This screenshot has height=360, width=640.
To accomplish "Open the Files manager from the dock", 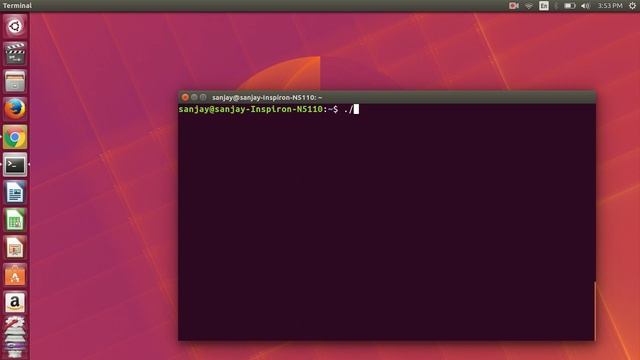I will coord(15,81).
